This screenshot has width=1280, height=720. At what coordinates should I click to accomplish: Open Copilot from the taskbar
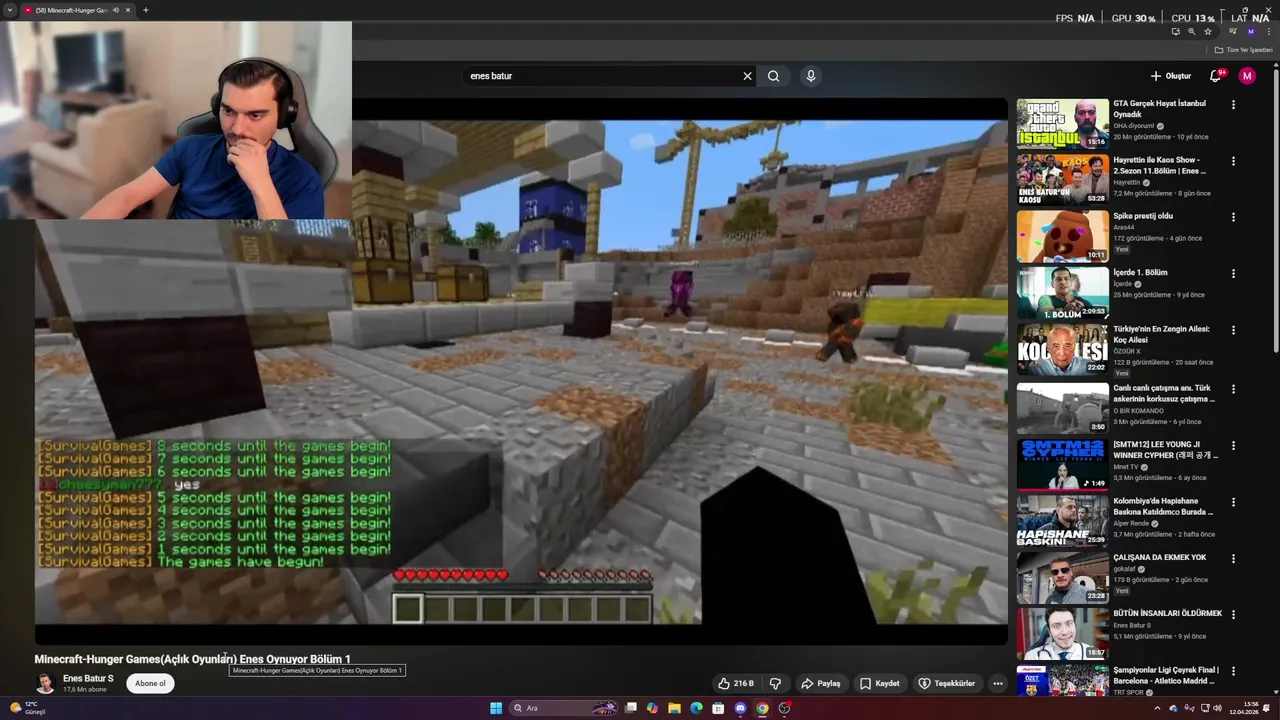[x=652, y=708]
